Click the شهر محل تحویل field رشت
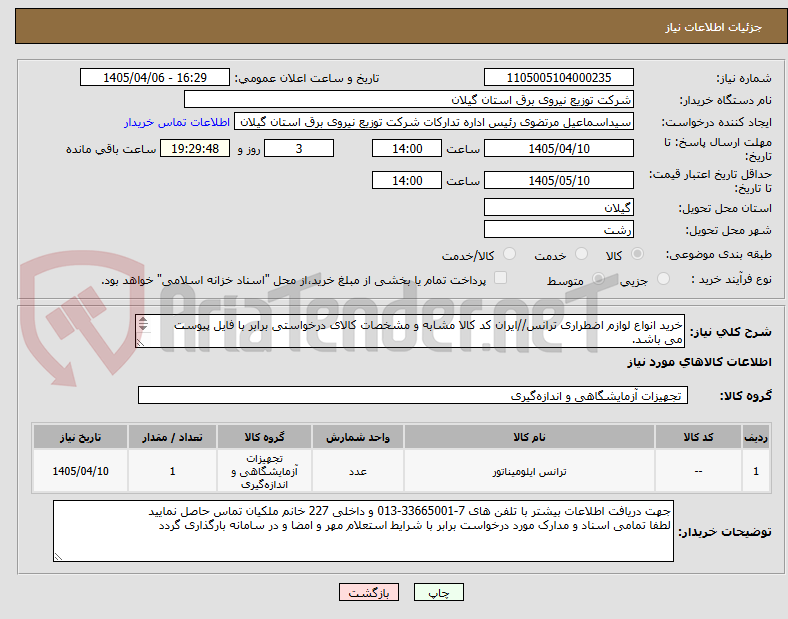Image resolution: width=788 pixels, height=619 pixels. coord(558,230)
